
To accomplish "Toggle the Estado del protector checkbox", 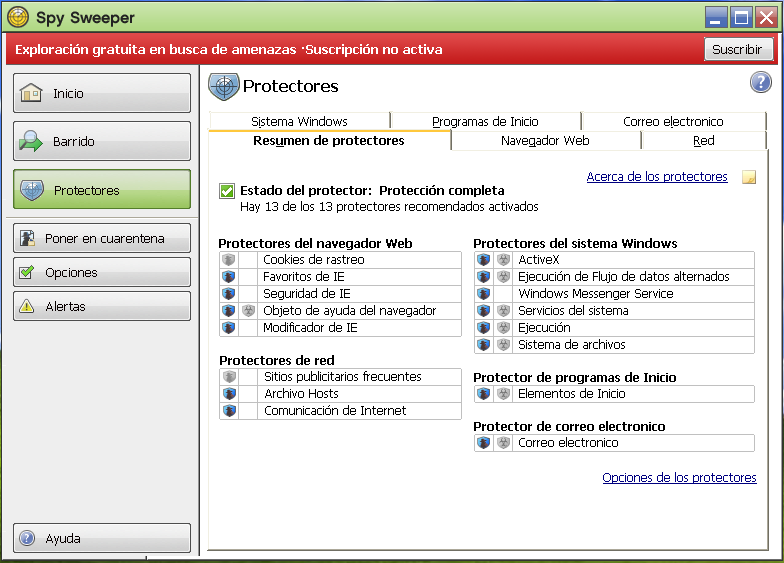I will [227, 191].
